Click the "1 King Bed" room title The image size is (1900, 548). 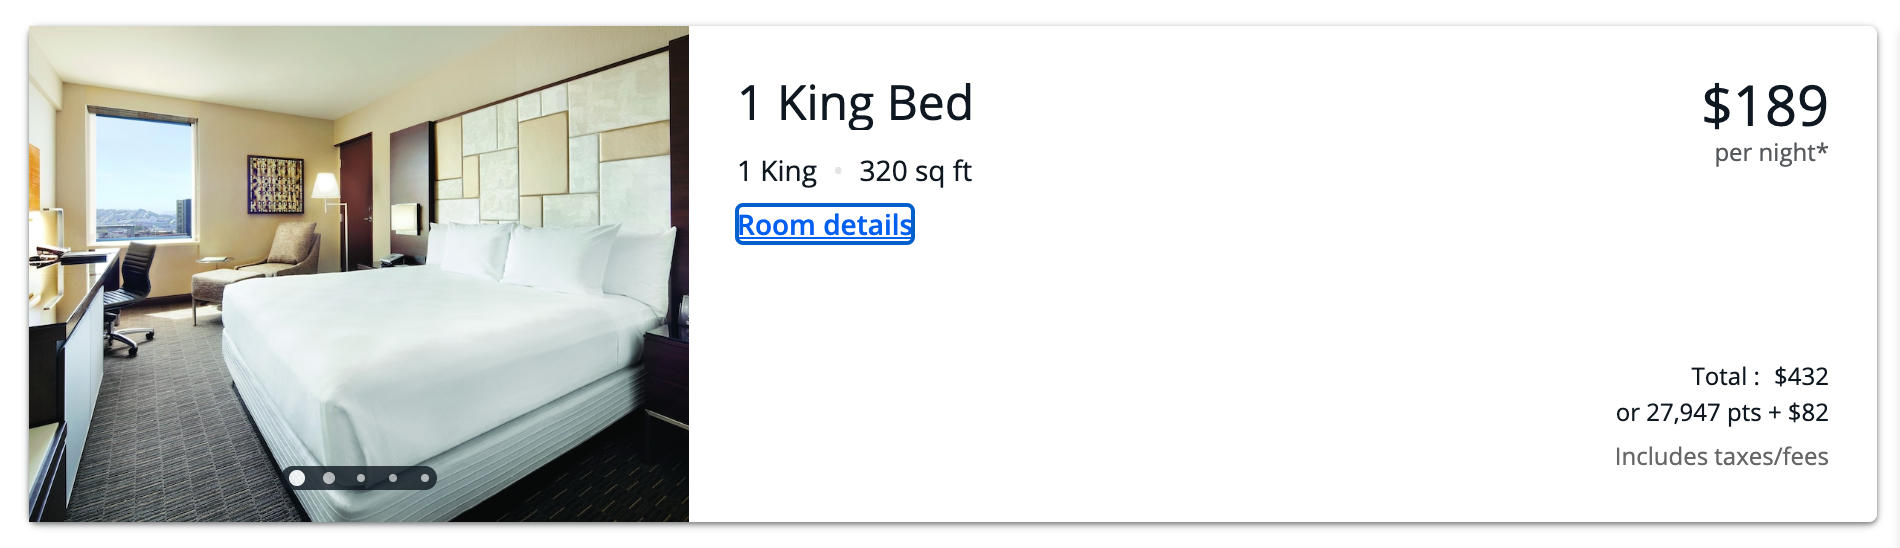pos(855,104)
